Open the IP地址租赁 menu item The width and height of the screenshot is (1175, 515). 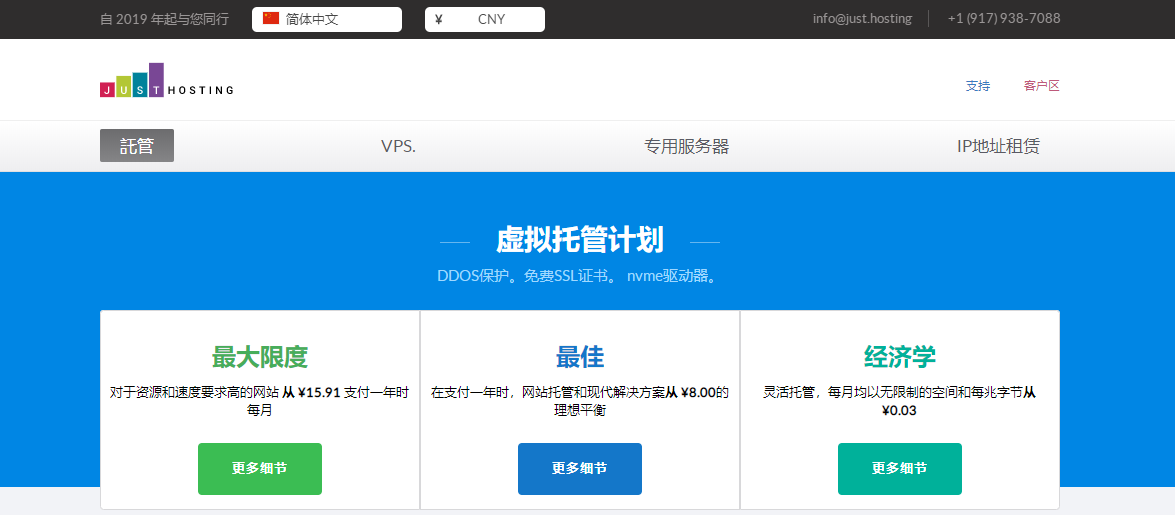997,147
